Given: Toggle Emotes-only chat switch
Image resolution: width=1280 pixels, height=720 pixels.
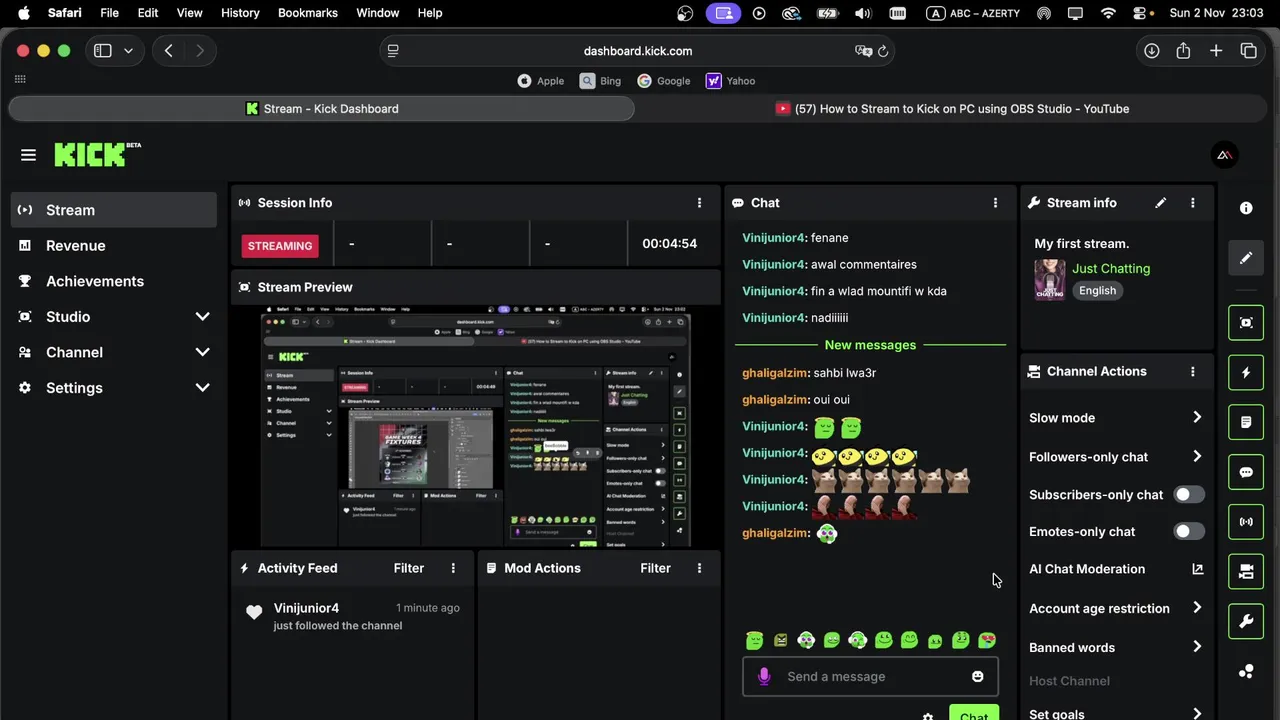Looking at the screenshot, I should pos(1188,532).
